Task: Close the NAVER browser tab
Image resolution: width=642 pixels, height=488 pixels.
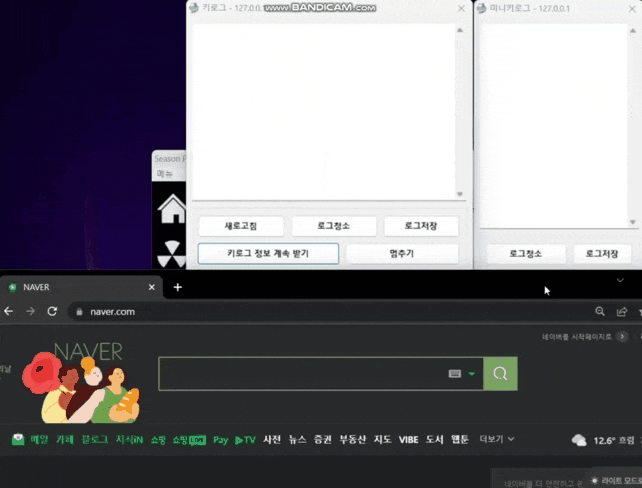Action: (x=151, y=287)
